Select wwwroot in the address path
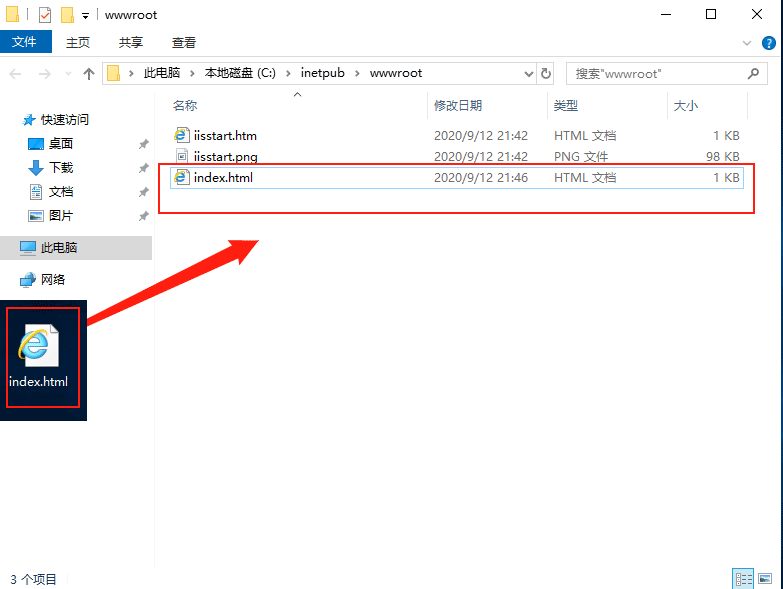783x589 pixels. point(395,73)
